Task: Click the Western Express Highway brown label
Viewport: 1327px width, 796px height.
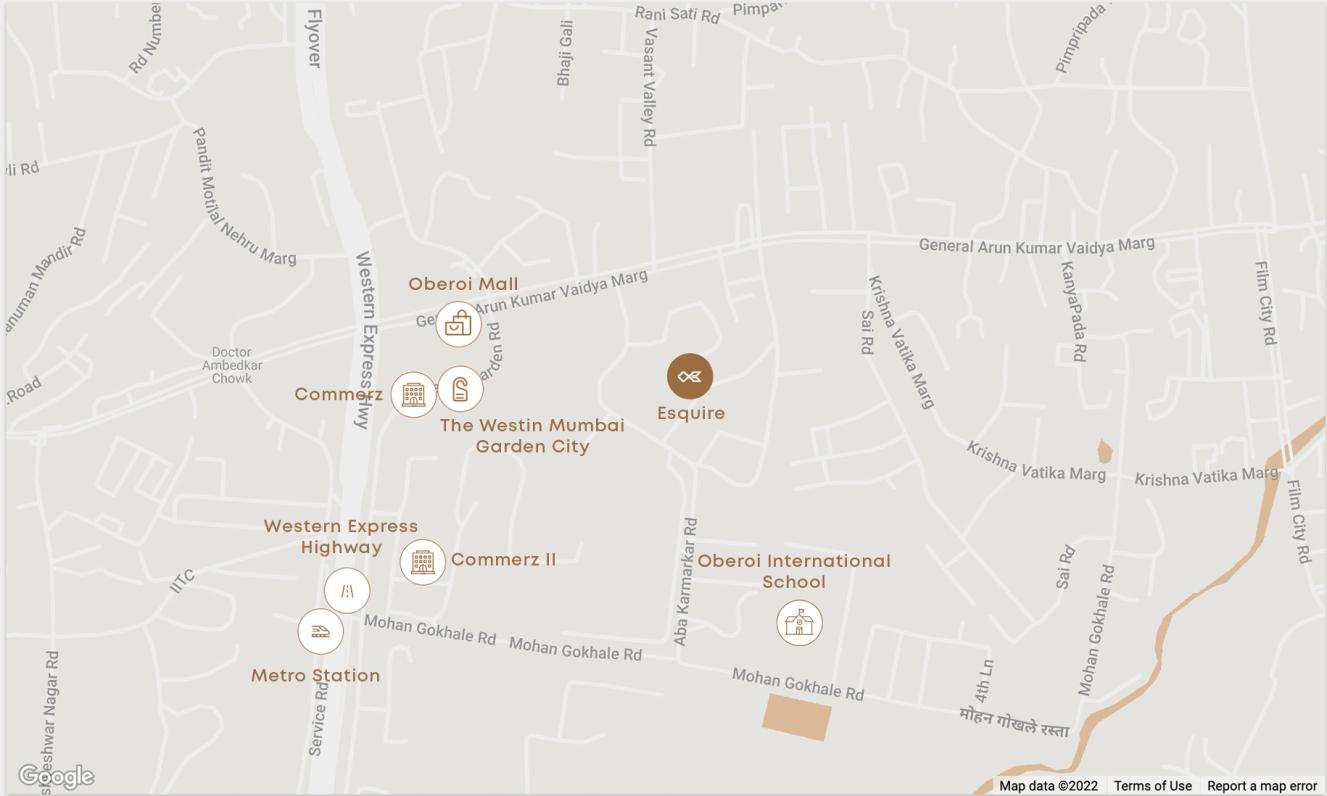Action: click(341, 536)
